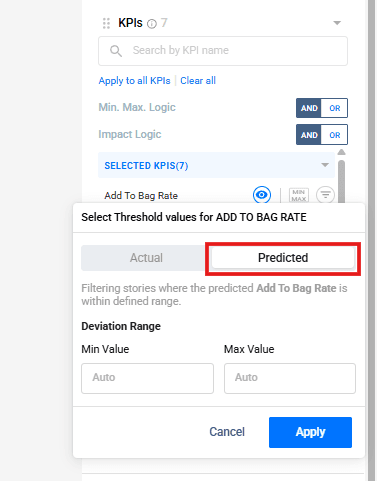Switch to the Actual tab
377x481 pixels.
coord(146,258)
